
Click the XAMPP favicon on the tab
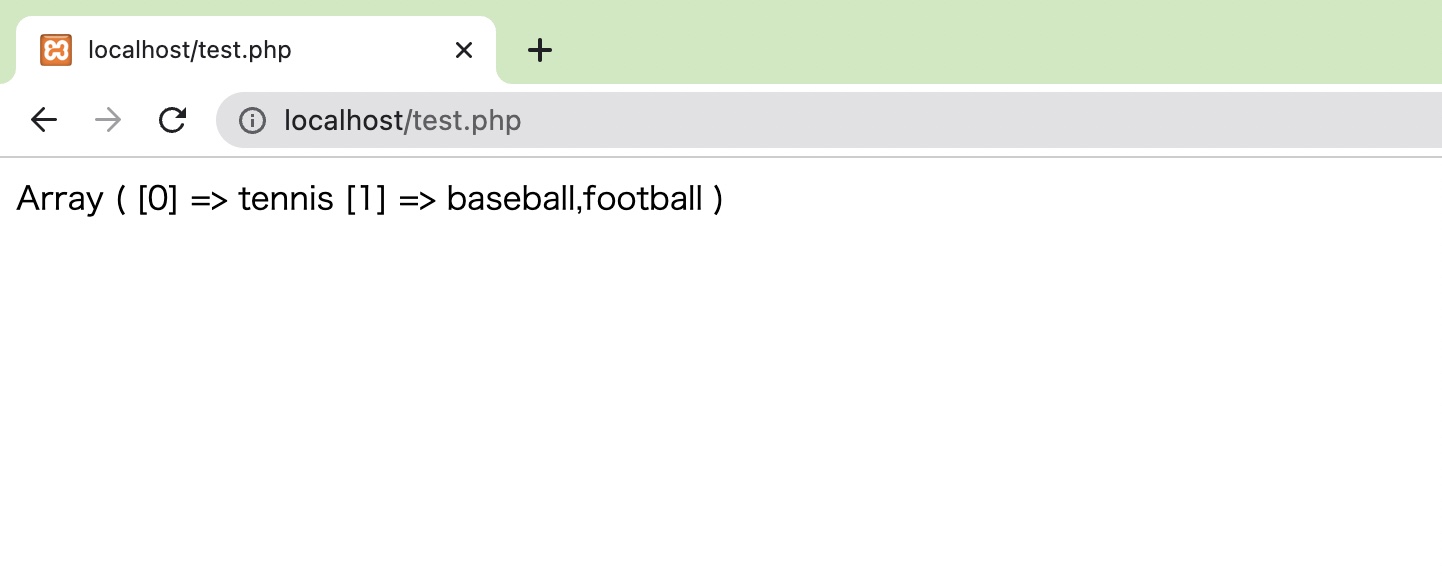coord(56,50)
